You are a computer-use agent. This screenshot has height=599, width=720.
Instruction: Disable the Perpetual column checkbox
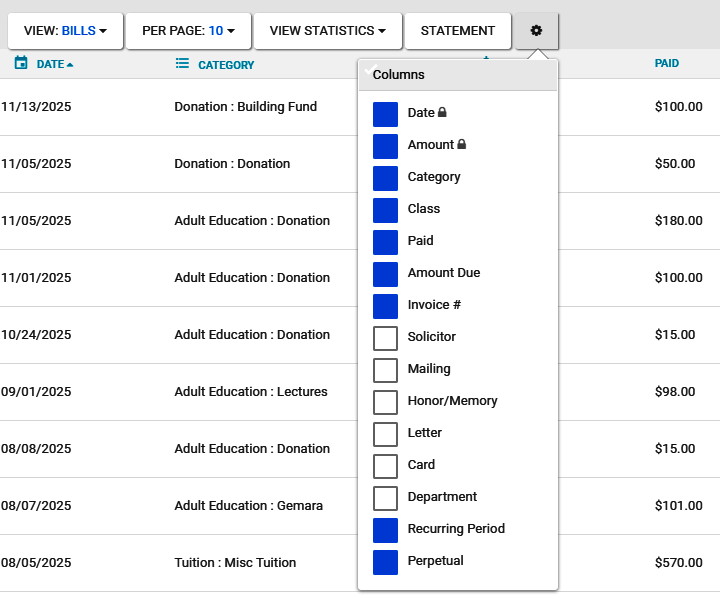click(x=385, y=562)
